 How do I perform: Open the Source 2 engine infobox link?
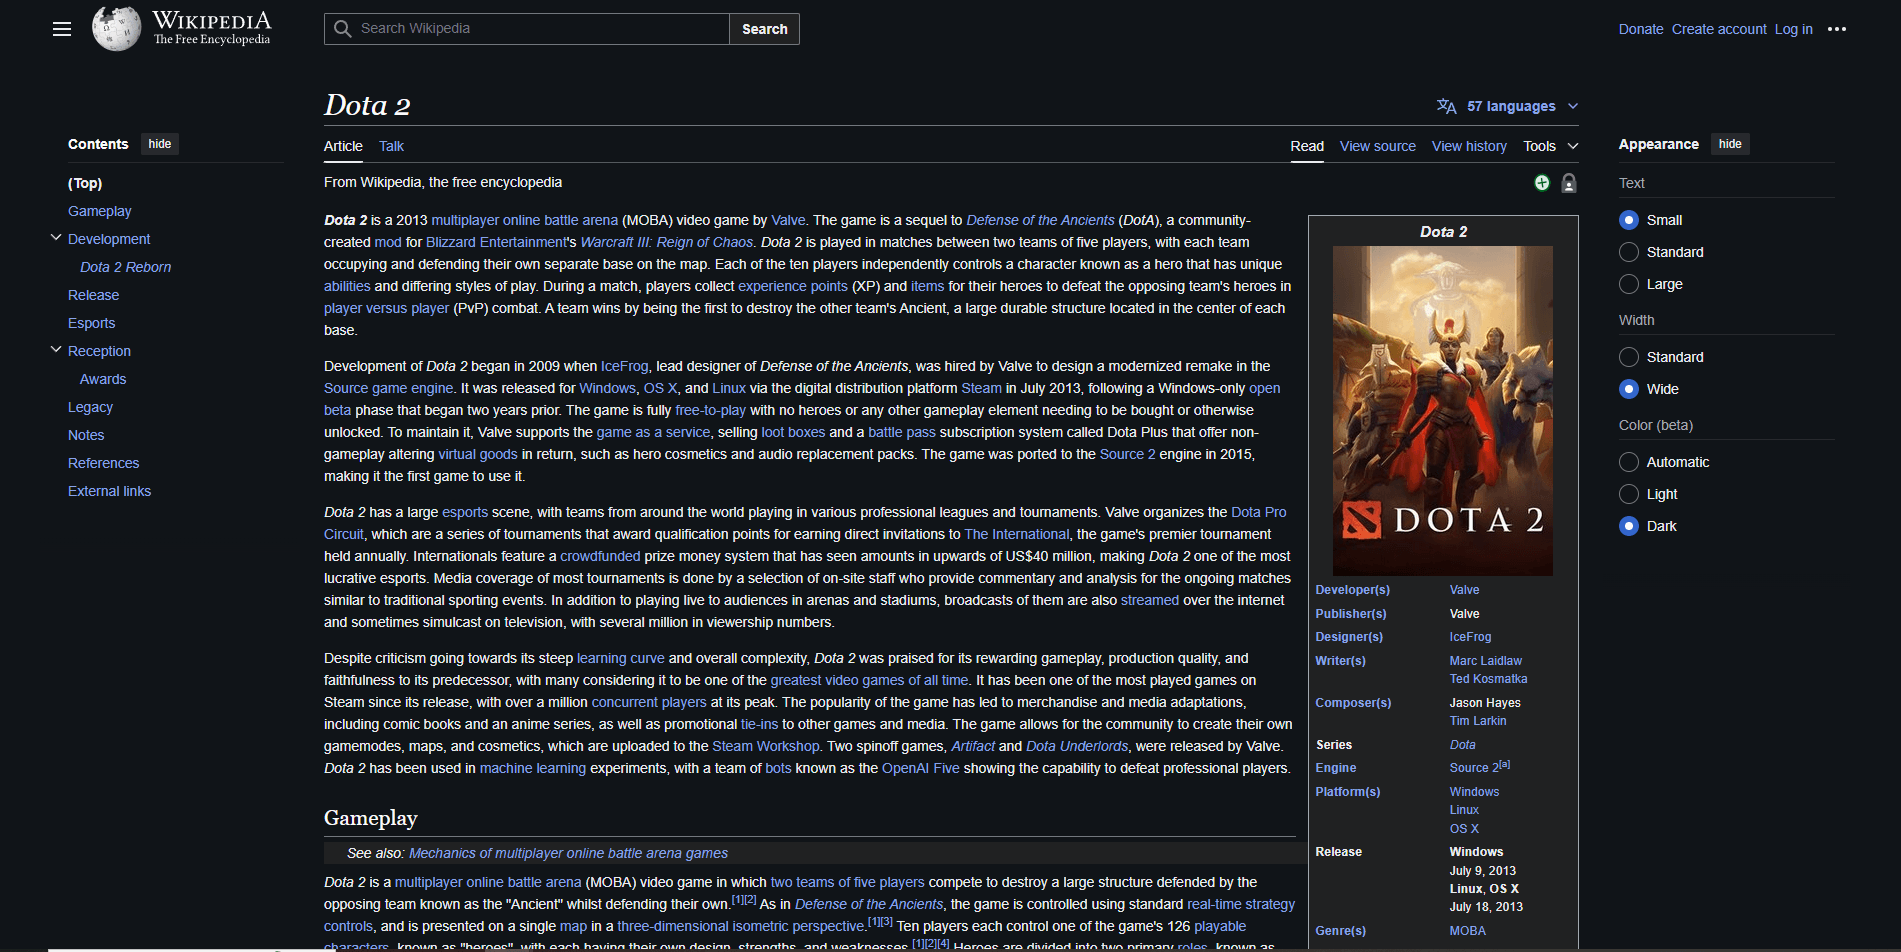pos(1474,768)
